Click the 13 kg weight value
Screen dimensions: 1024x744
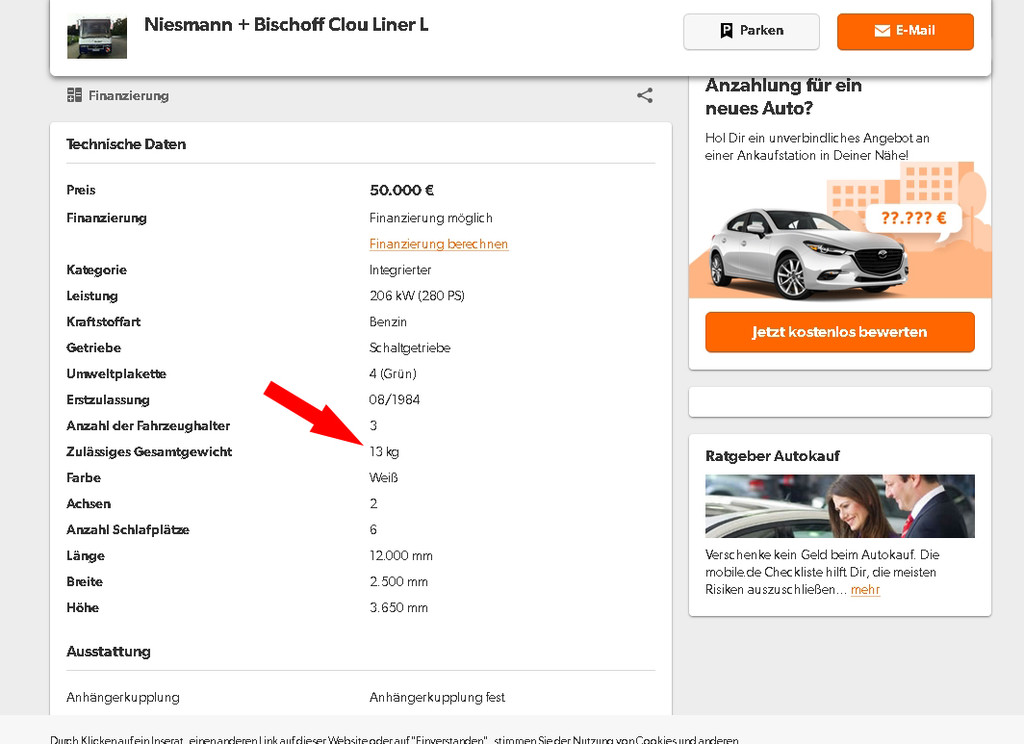coord(384,451)
